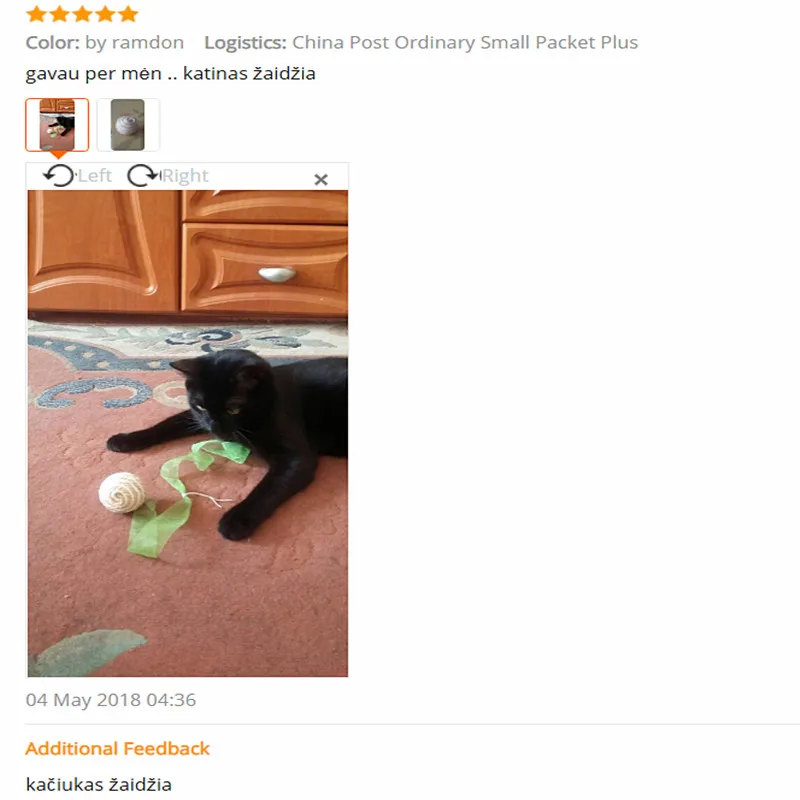Click the enlarged black cat photo
800x800 pixels.
pos(188,433)
